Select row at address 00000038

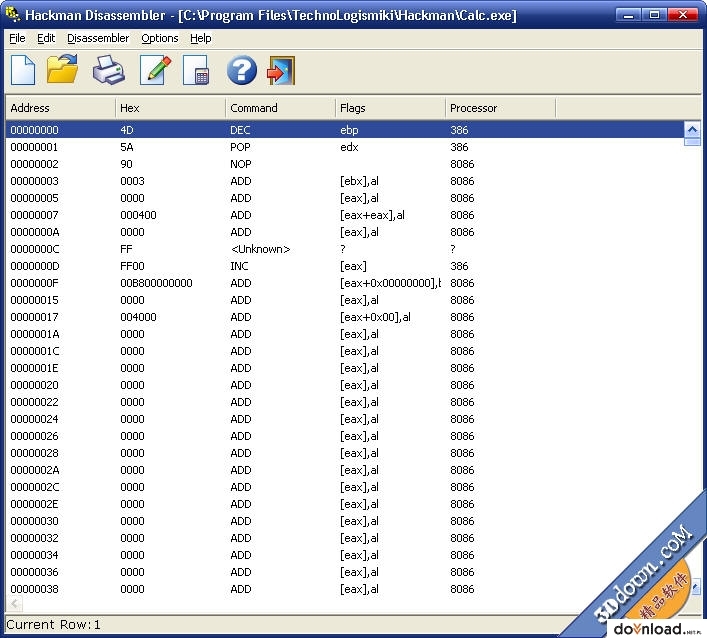point(345,589)
